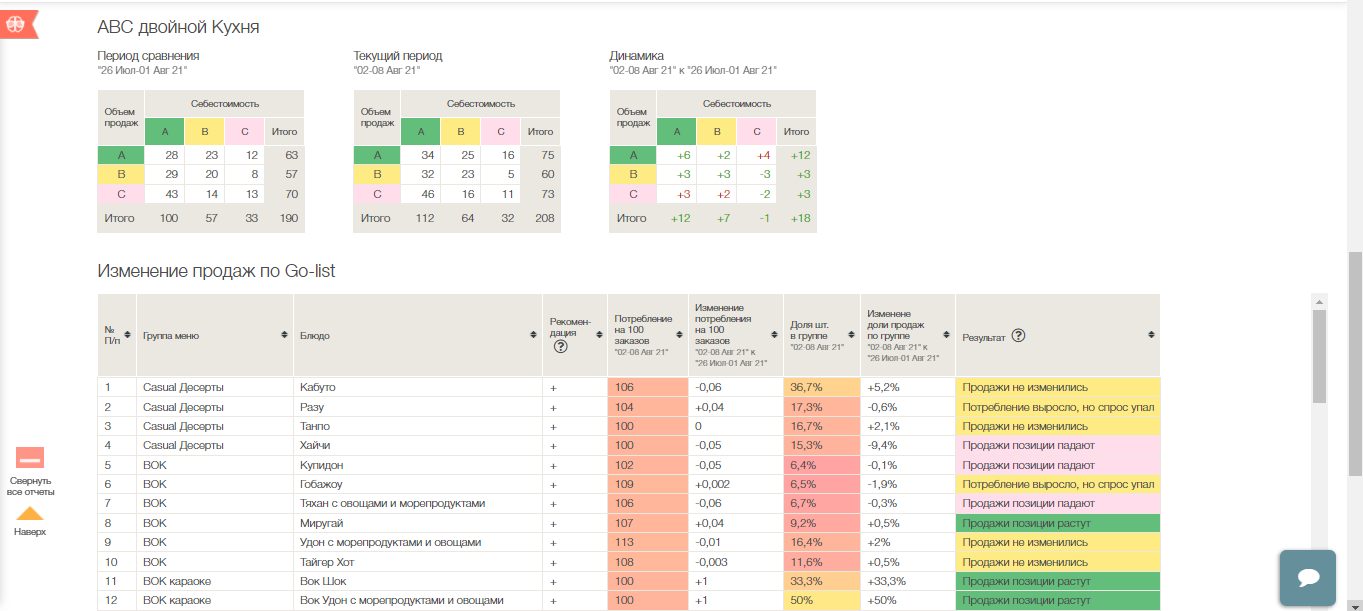Click the Разу dish cell
The height and width of the screenshot is (611, 1363).
tap(418, 407)
